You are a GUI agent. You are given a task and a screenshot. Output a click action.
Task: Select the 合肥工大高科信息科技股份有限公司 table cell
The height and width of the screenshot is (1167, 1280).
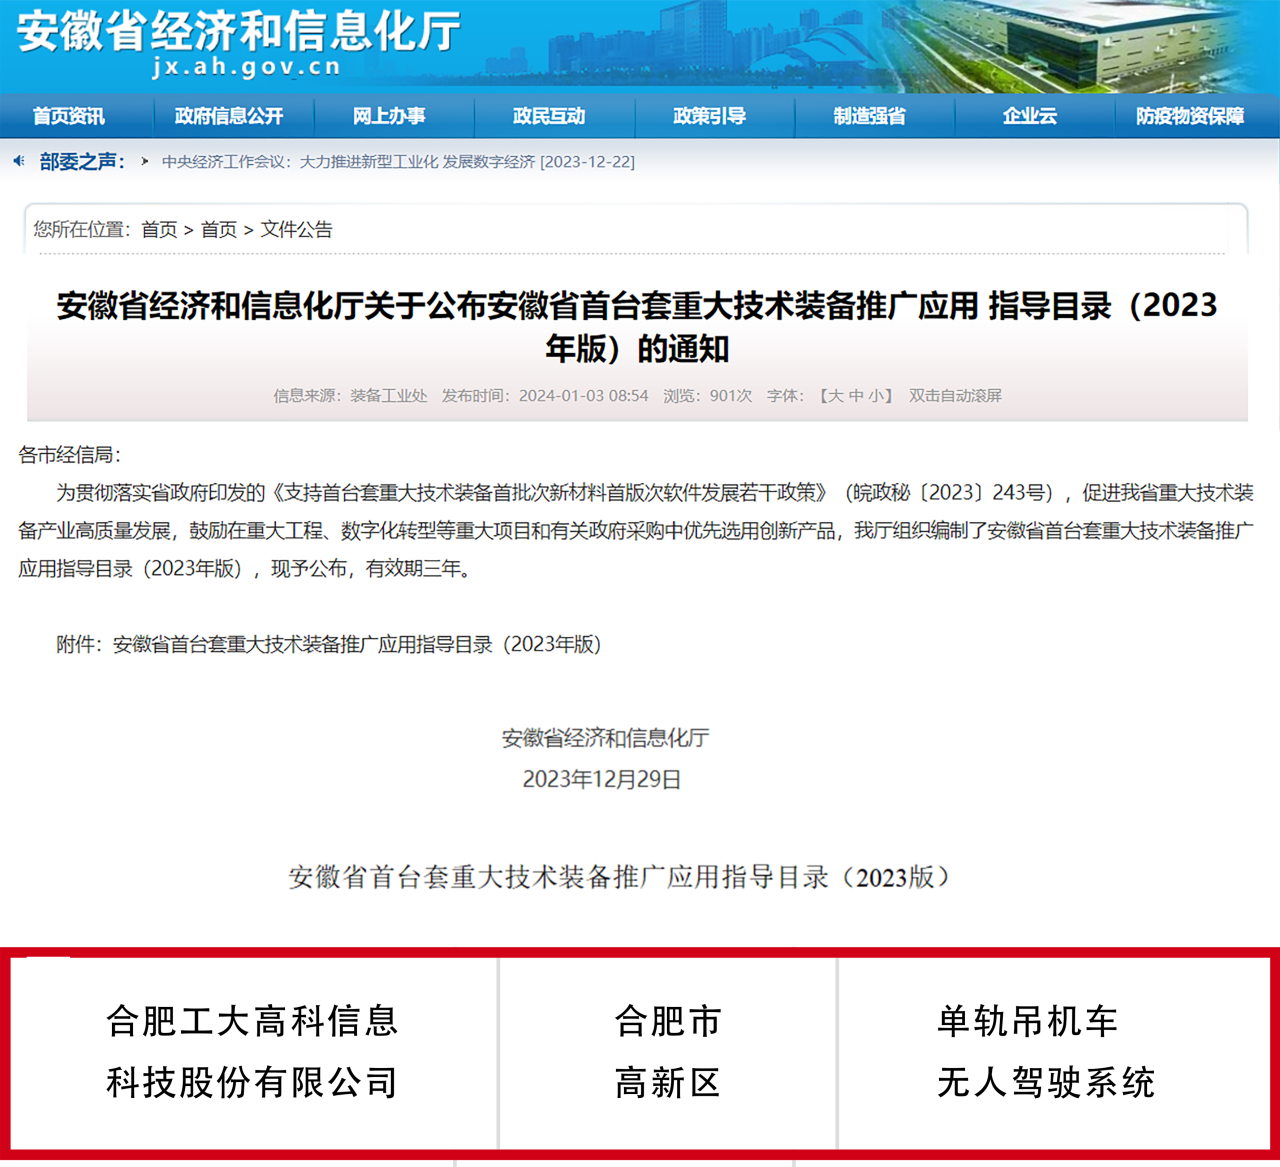tap(252, 1053)
